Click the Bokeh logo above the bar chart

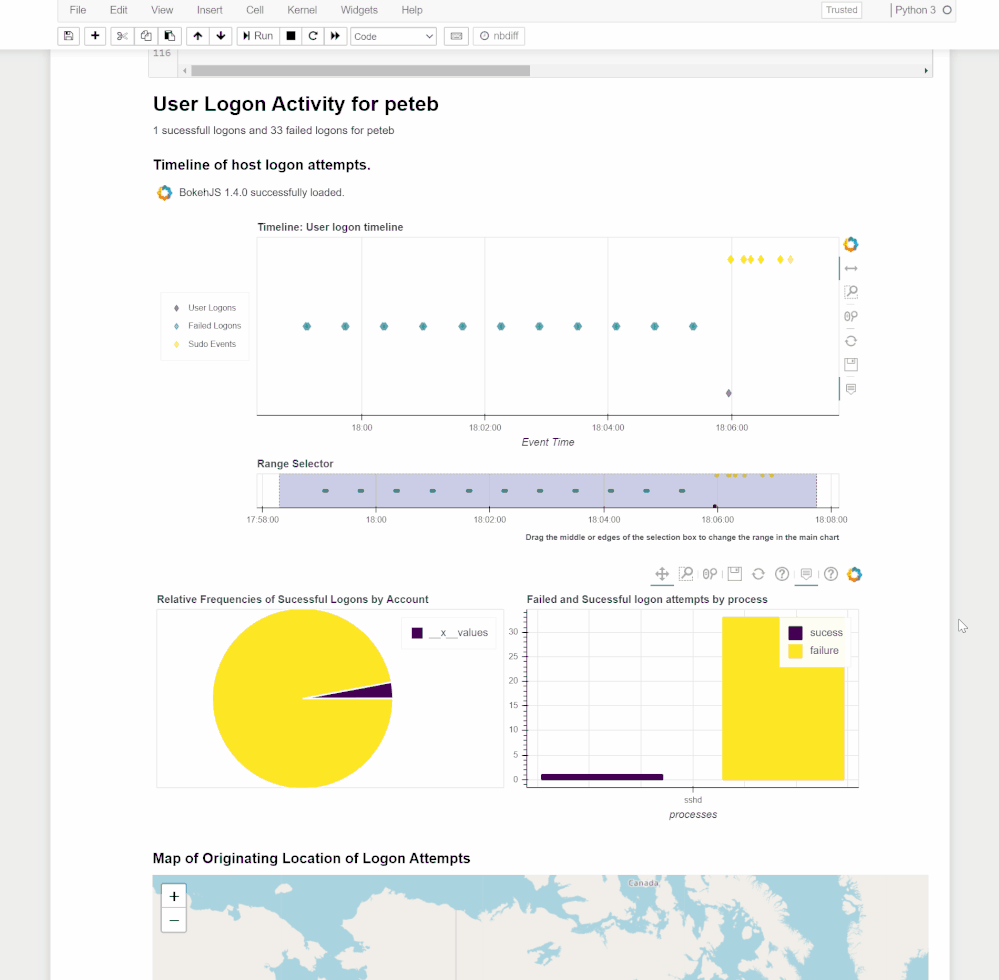(x=854, y=574)
